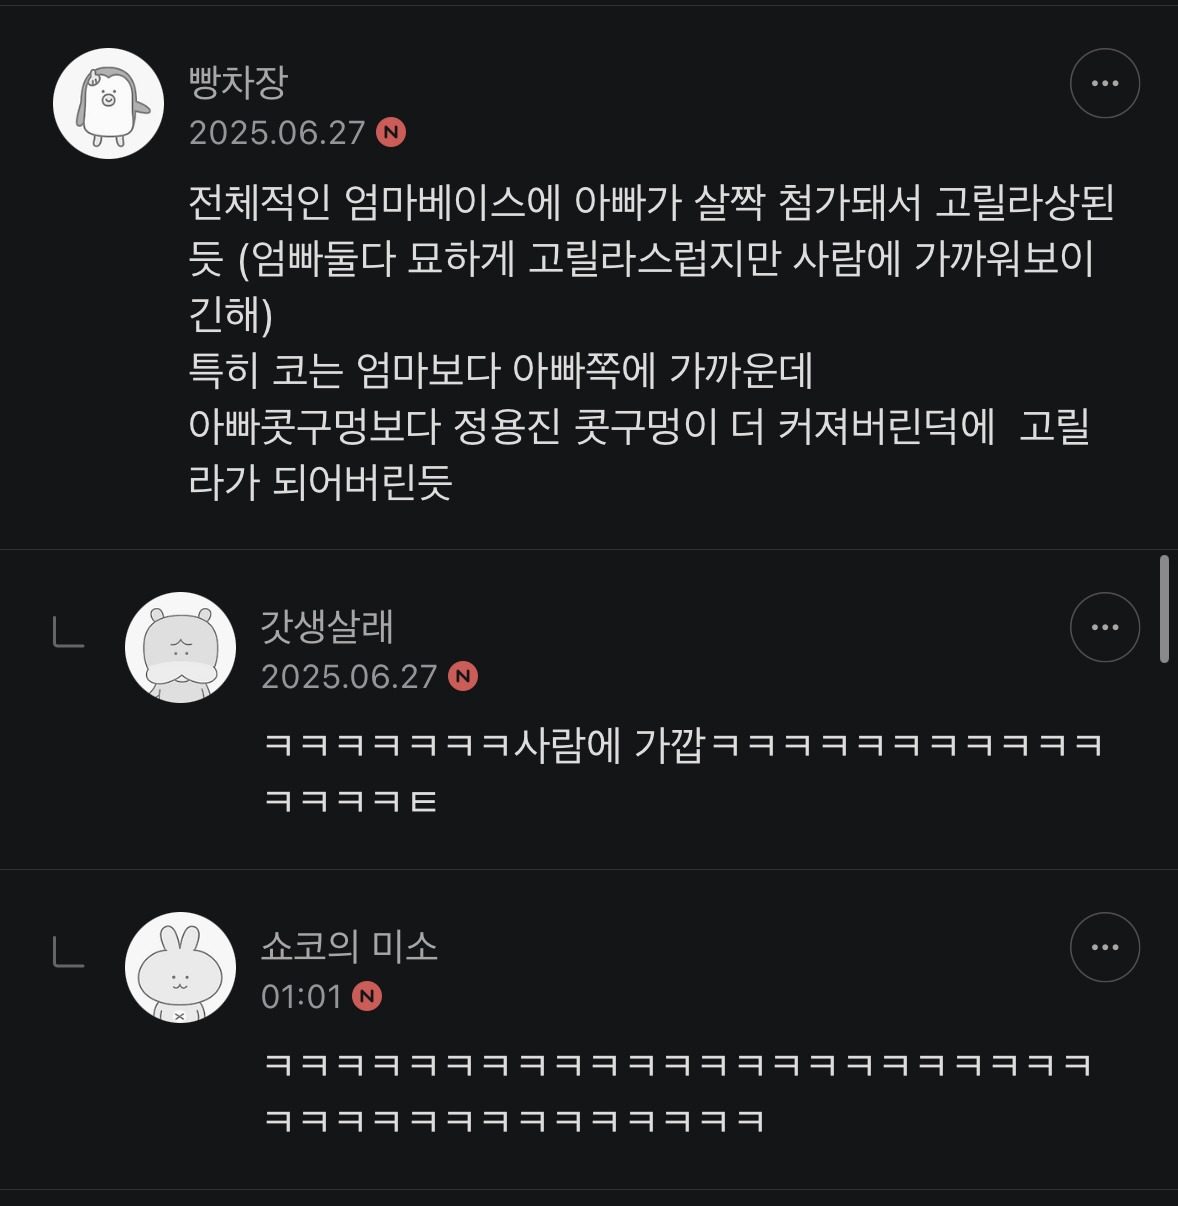Image resolution: width=1178 pixels, height=1206 pixels.
Task: Open the 쇼코의 미소 username profile link
Action: (349, 946)
